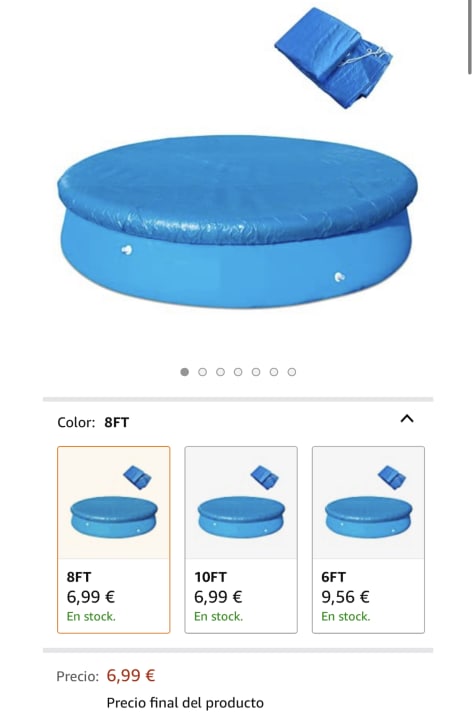Open the main pool cover product image
The width and height of the screenshot is (475, 722).
point(237,222)
